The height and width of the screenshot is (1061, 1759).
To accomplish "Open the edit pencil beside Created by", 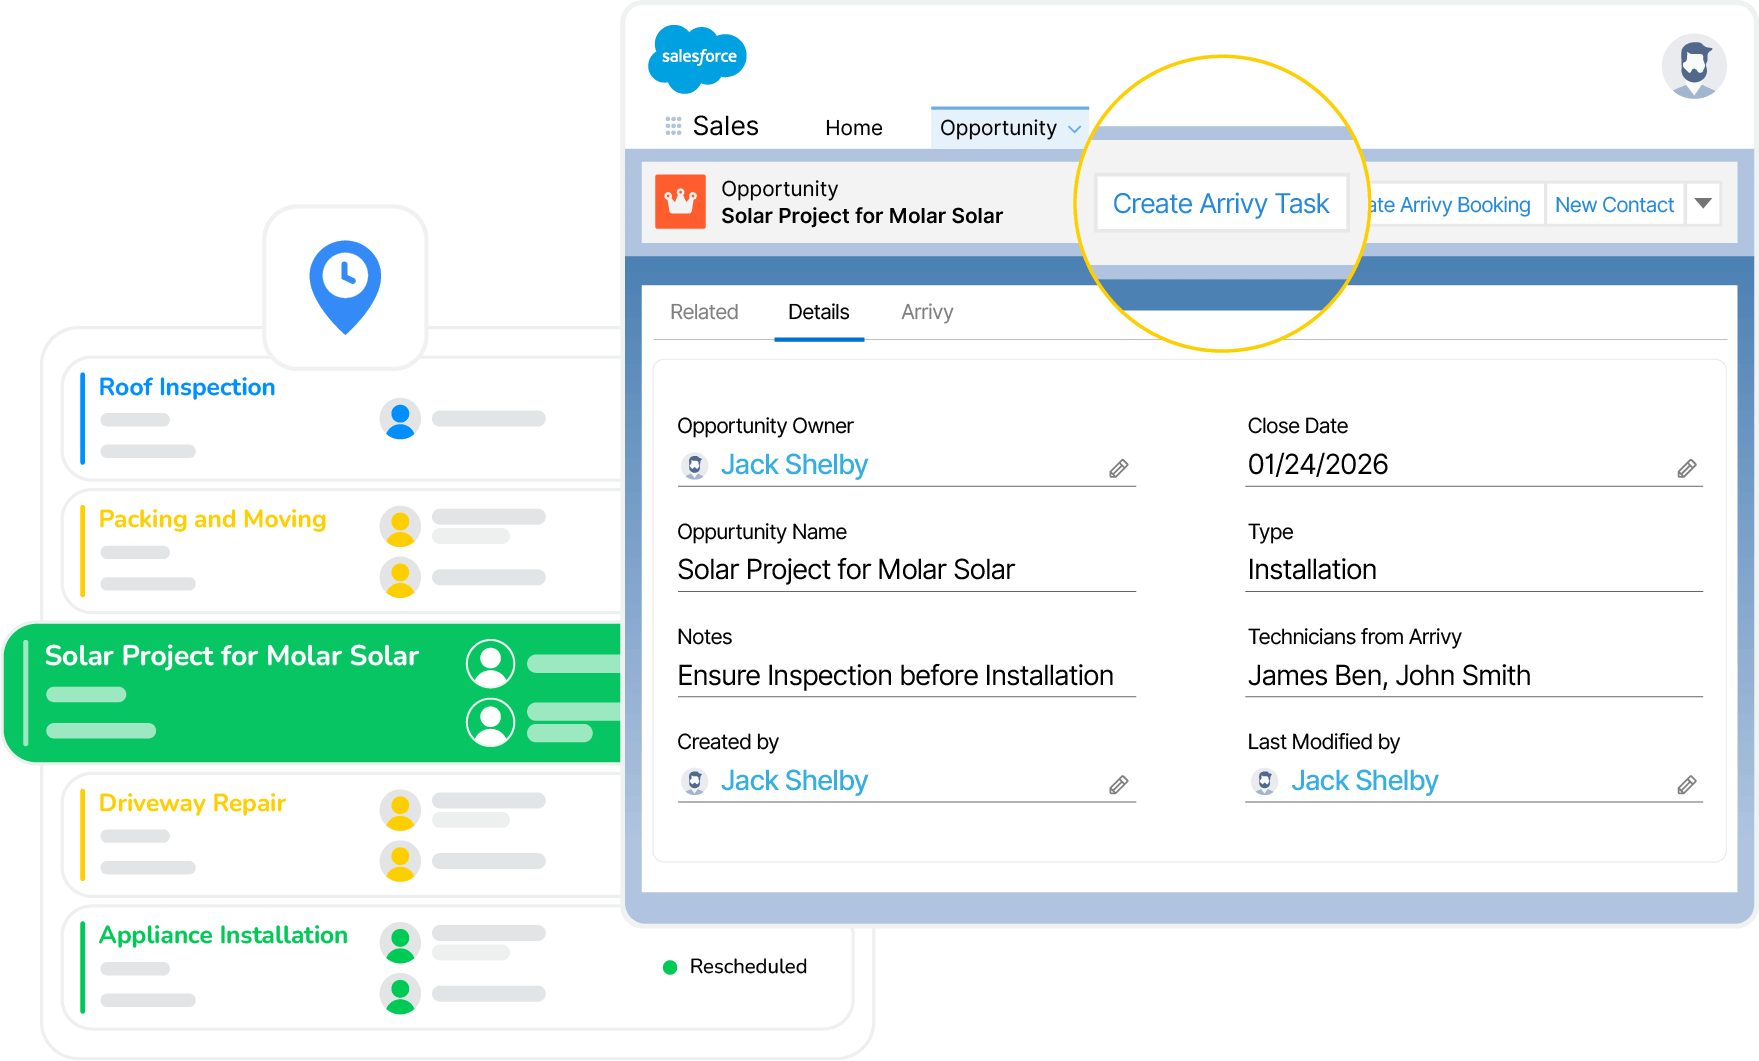I will (1120, 784).
